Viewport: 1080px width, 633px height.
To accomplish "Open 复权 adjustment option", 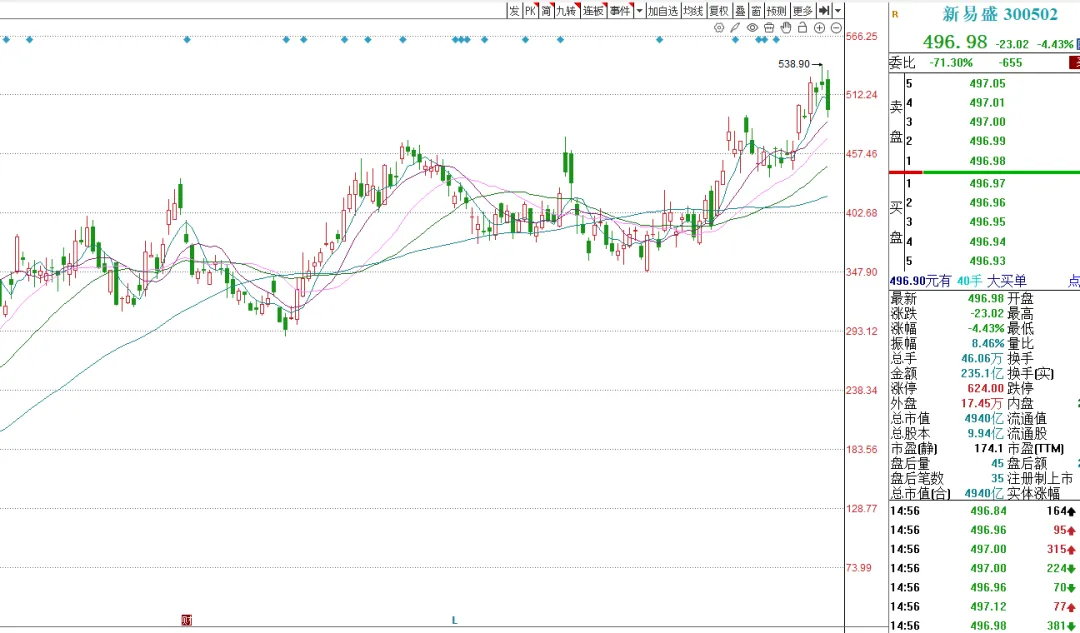I will click(x=719, y=10).
